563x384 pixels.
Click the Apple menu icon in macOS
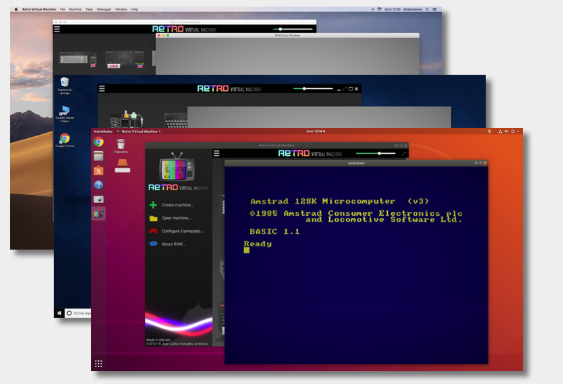[x=16, y=9]
